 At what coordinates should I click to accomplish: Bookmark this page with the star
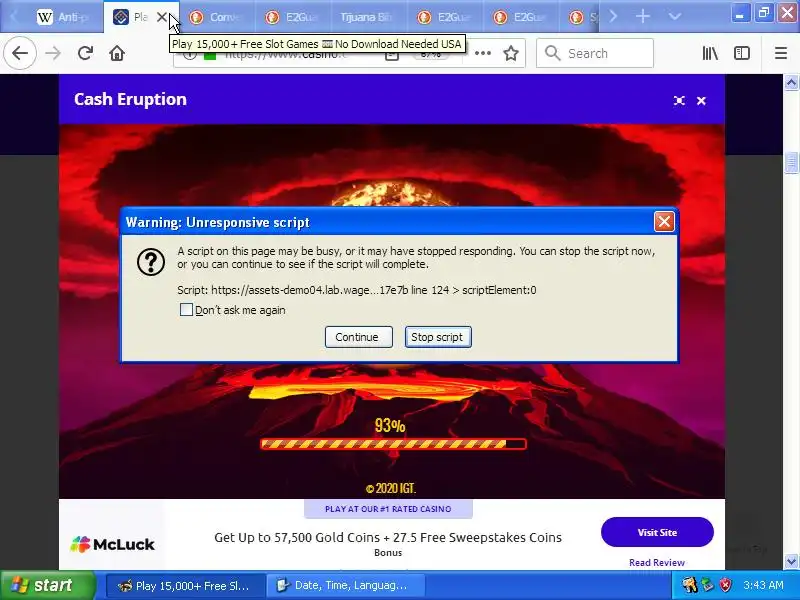pyautogui.click(x=511, y=53)
